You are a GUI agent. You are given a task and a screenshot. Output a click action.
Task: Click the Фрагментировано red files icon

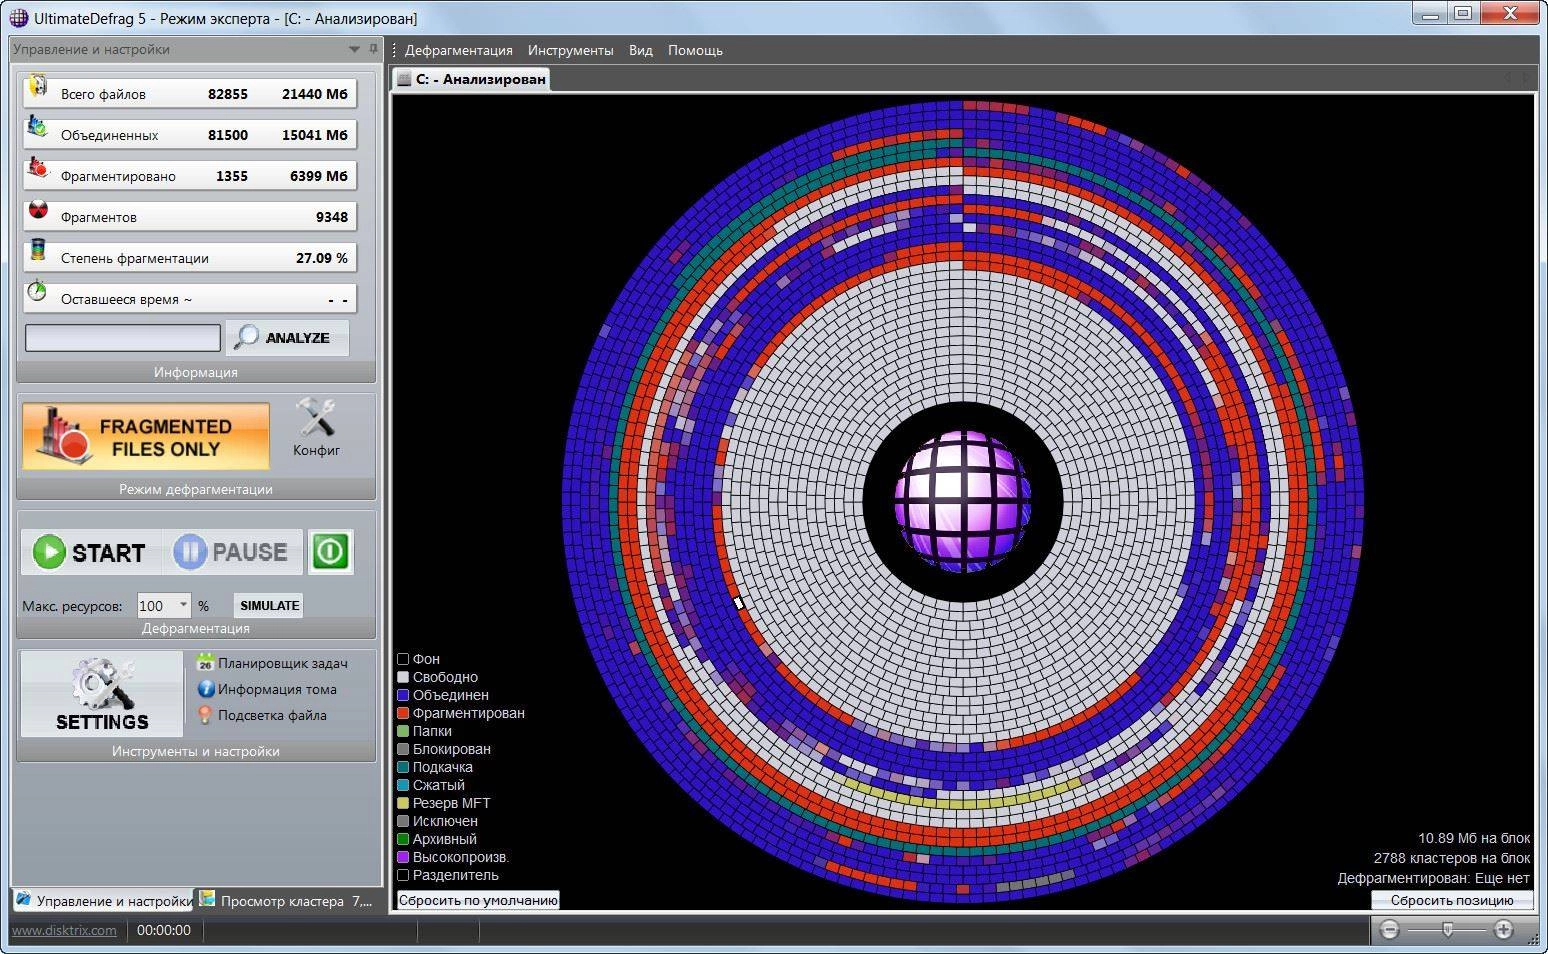[x=38, y=168]
